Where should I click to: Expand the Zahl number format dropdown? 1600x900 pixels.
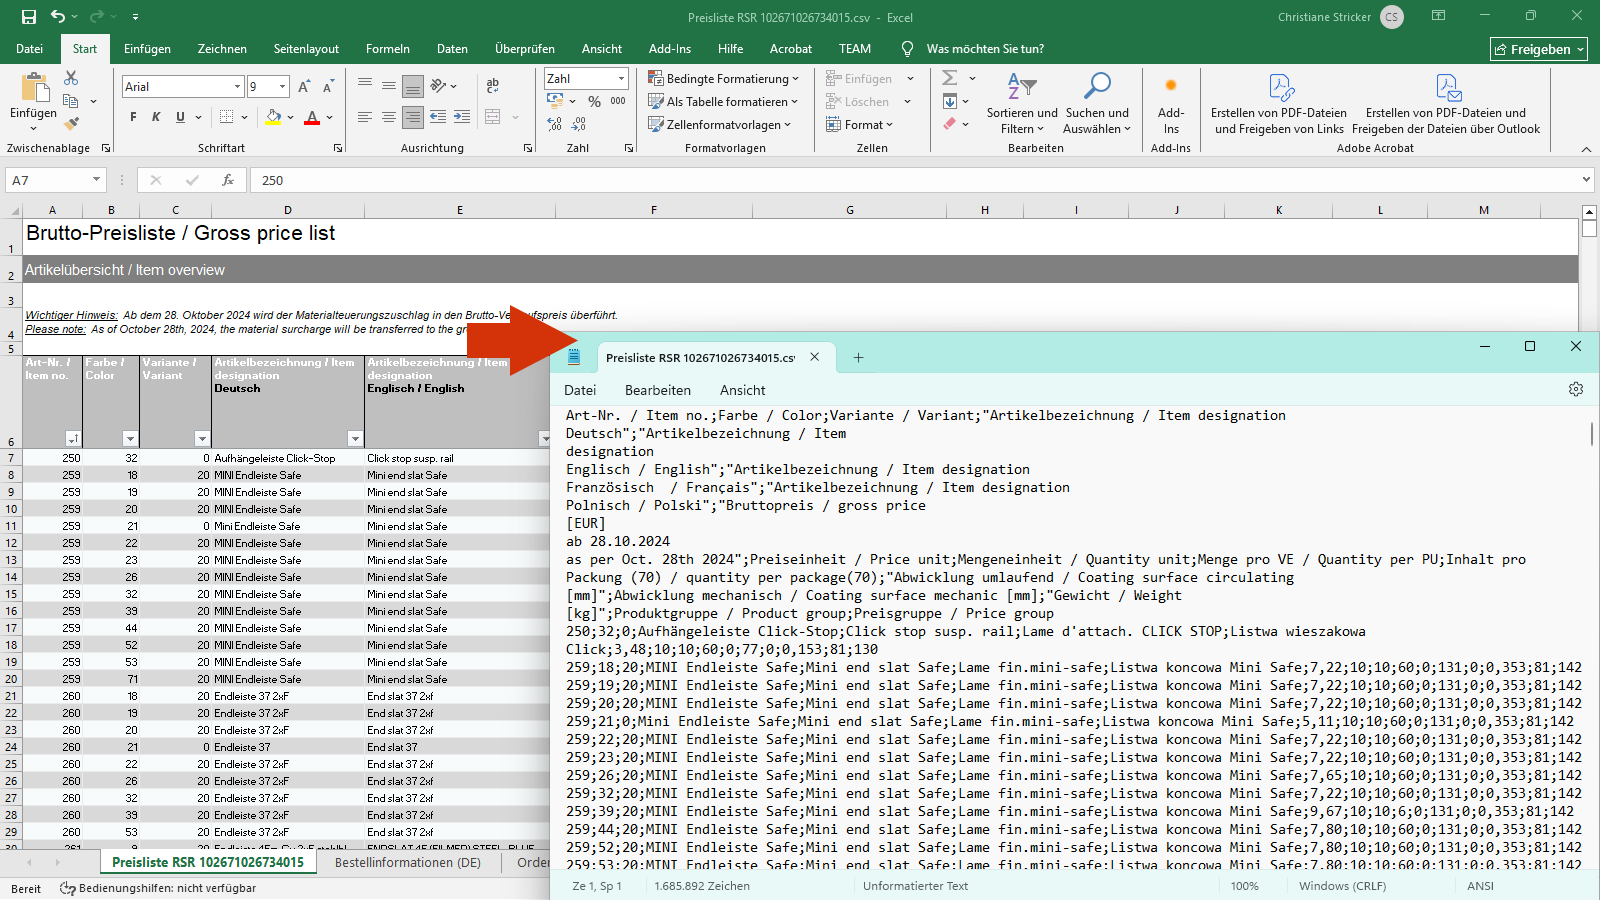click(621, 78)
